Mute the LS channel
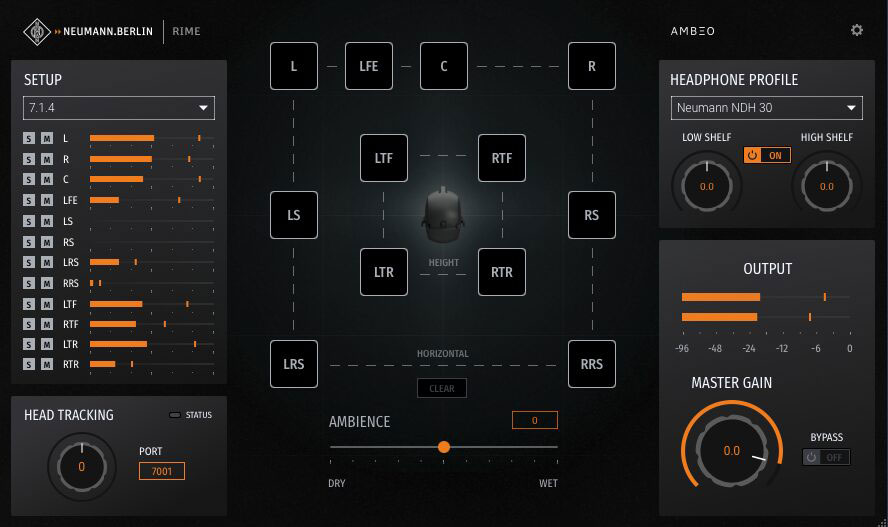The image size is (888, 527). 47,221
